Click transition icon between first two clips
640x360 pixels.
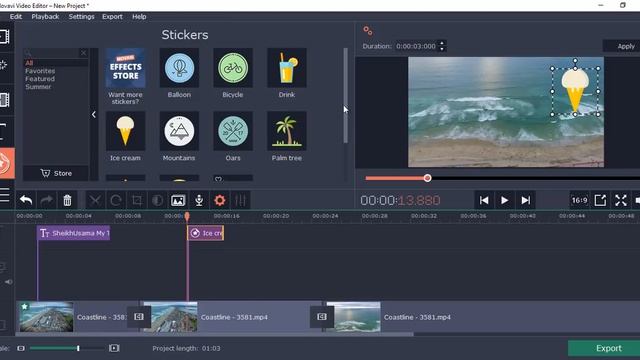(139, 317)
